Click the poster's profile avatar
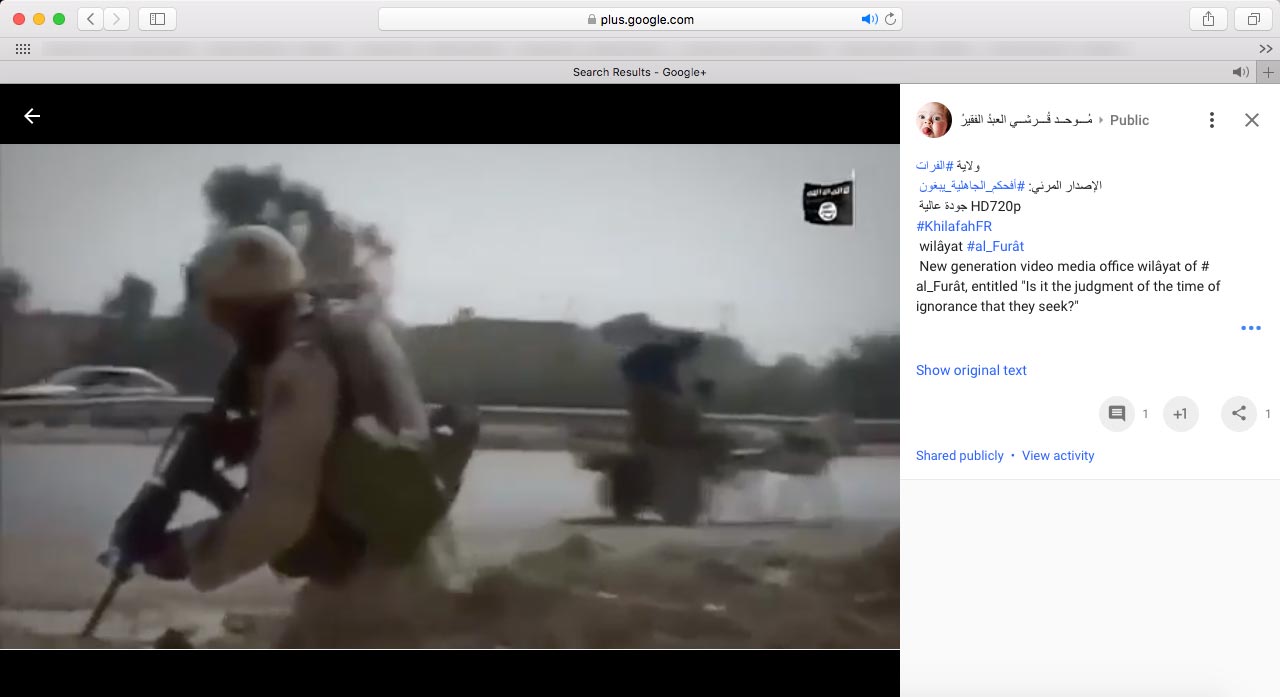 tap(934, 120)
